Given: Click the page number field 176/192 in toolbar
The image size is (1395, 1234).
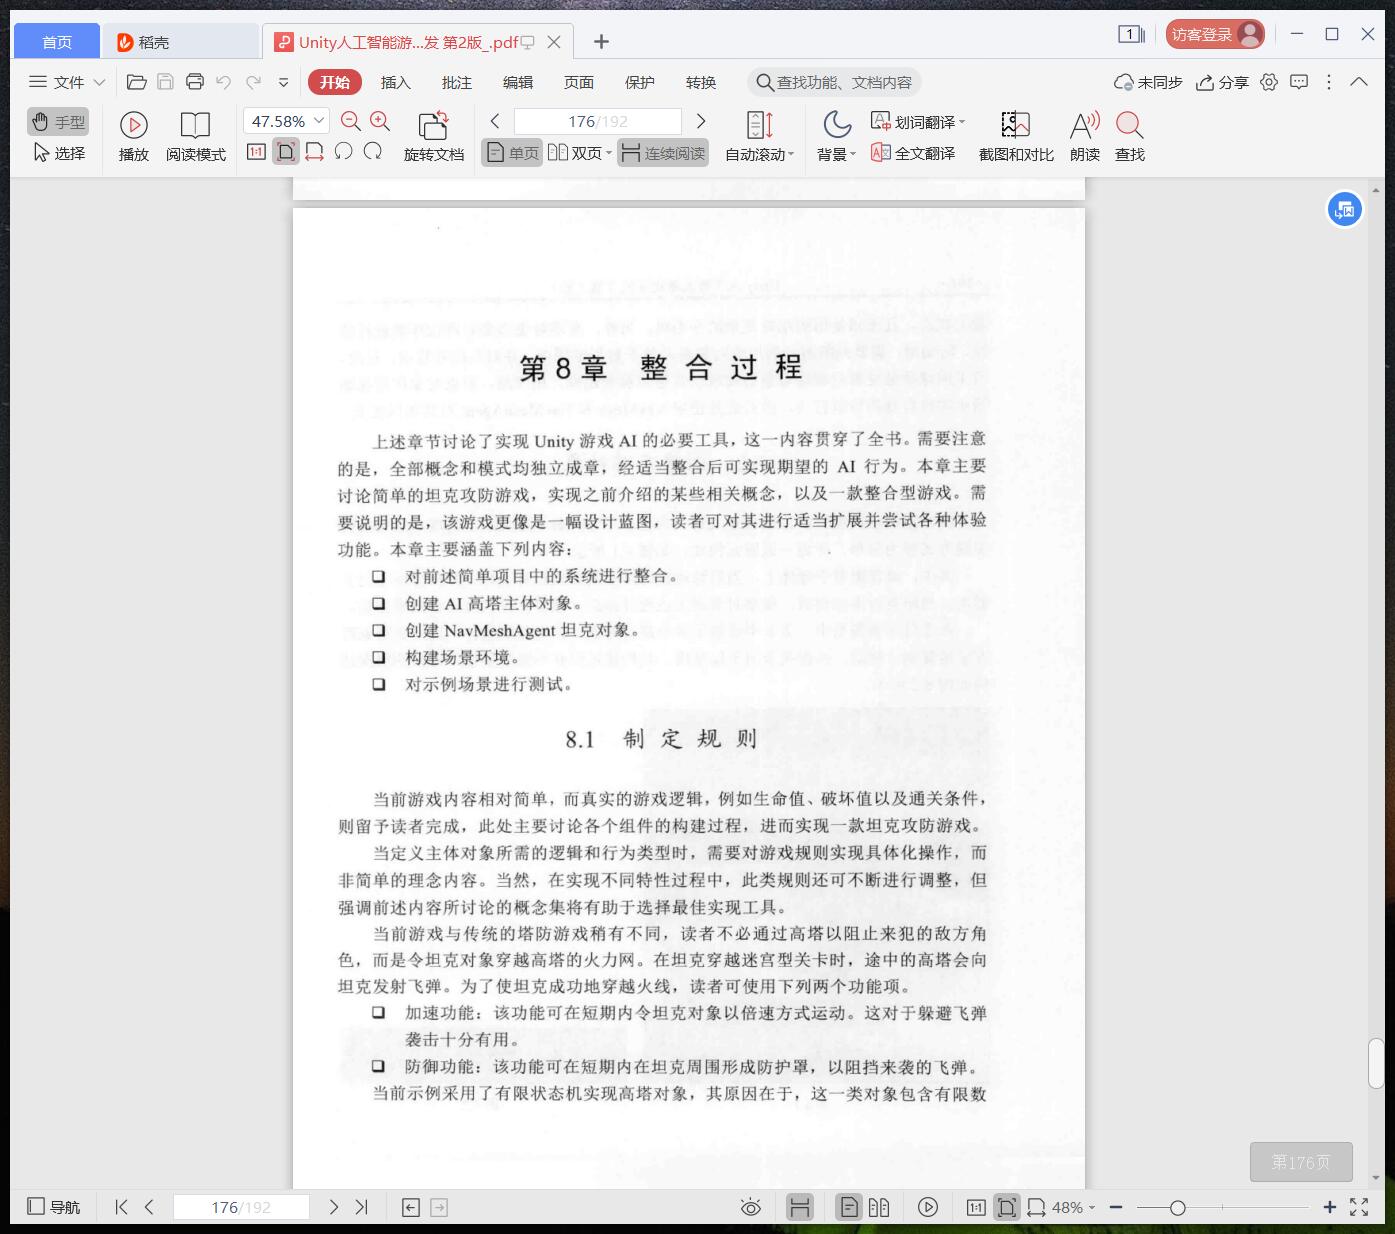Looking at the screenshot, I should pos(598,121).
